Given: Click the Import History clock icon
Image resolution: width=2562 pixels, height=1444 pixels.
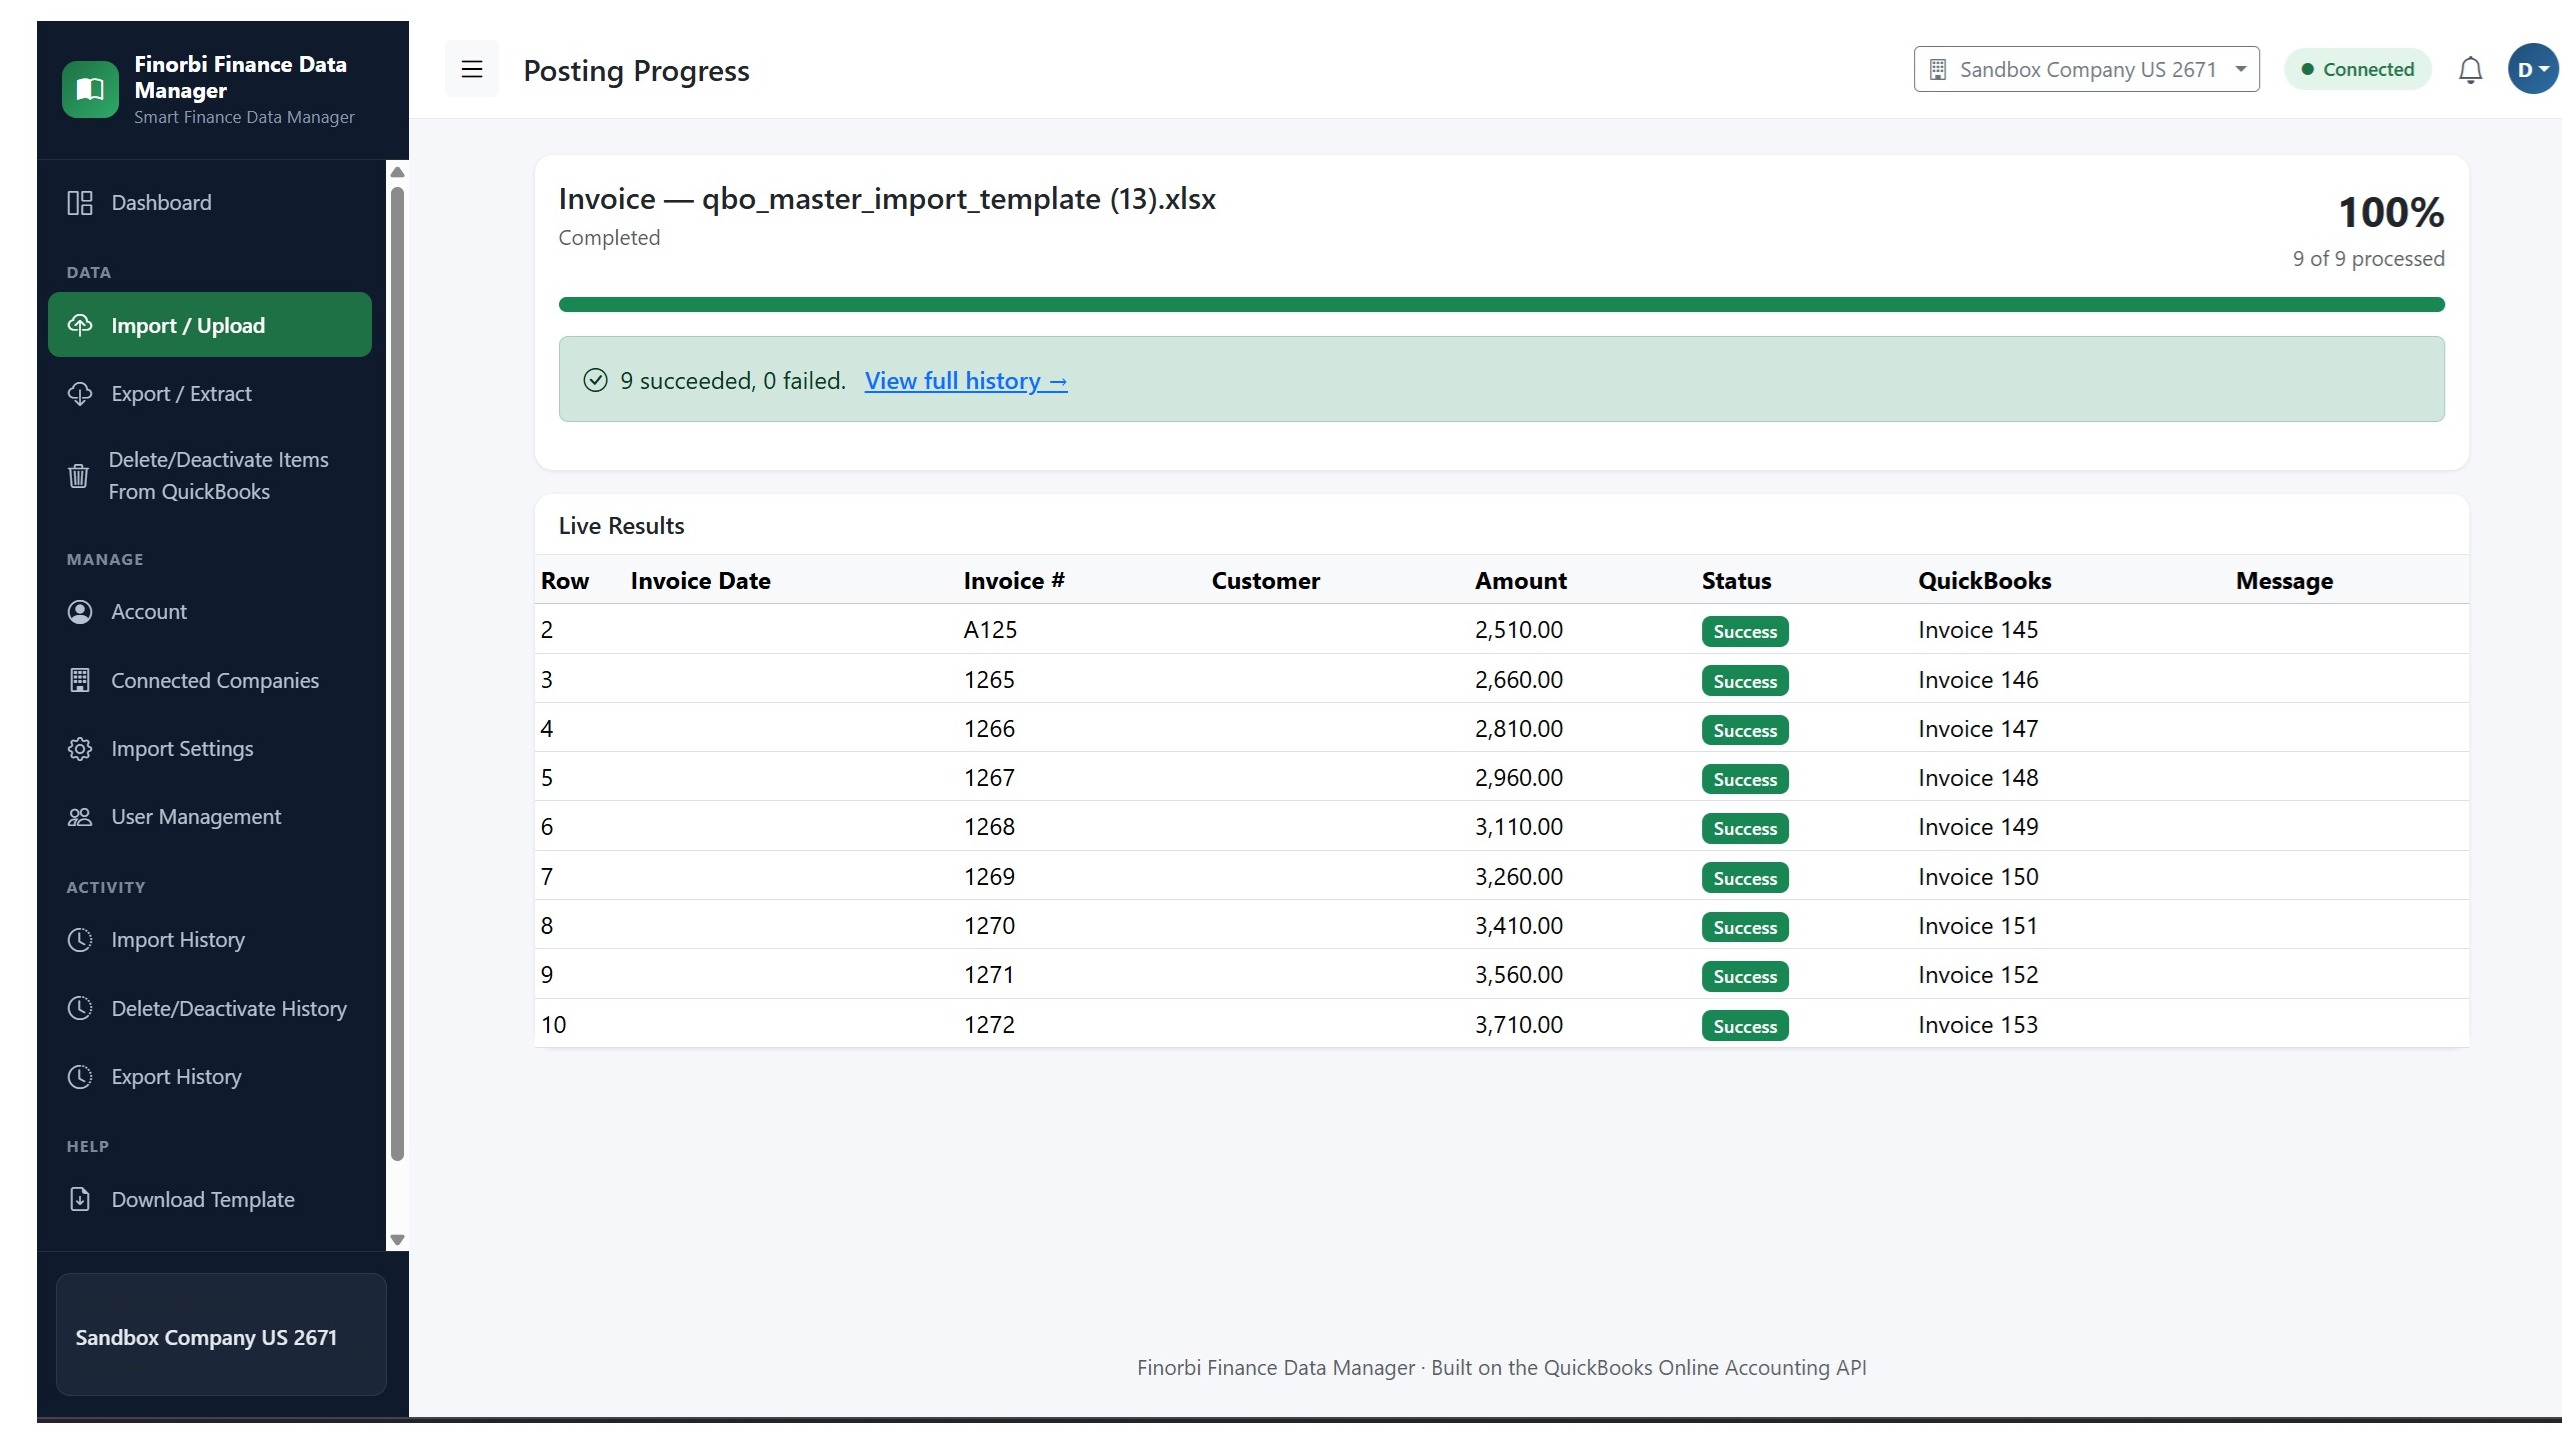Looking at the screenshot, I should [x=80, y=940].
